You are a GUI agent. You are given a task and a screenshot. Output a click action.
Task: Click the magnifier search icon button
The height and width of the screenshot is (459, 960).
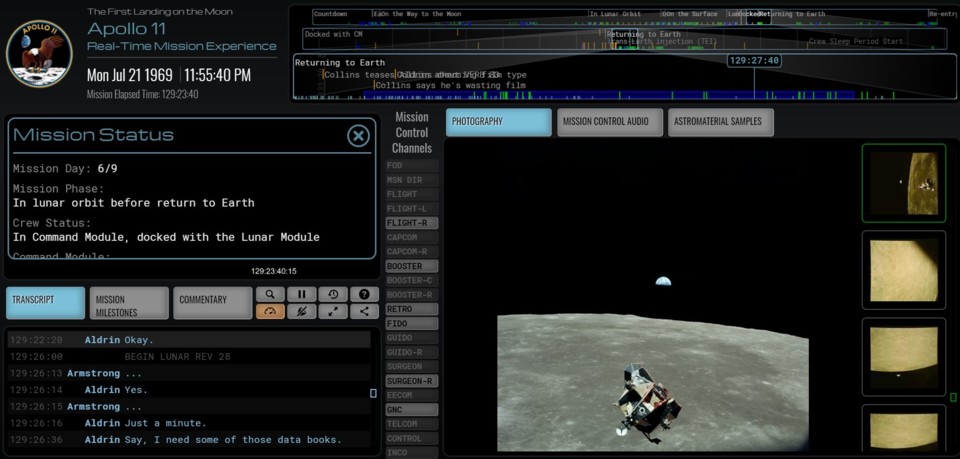click(270, 295)
